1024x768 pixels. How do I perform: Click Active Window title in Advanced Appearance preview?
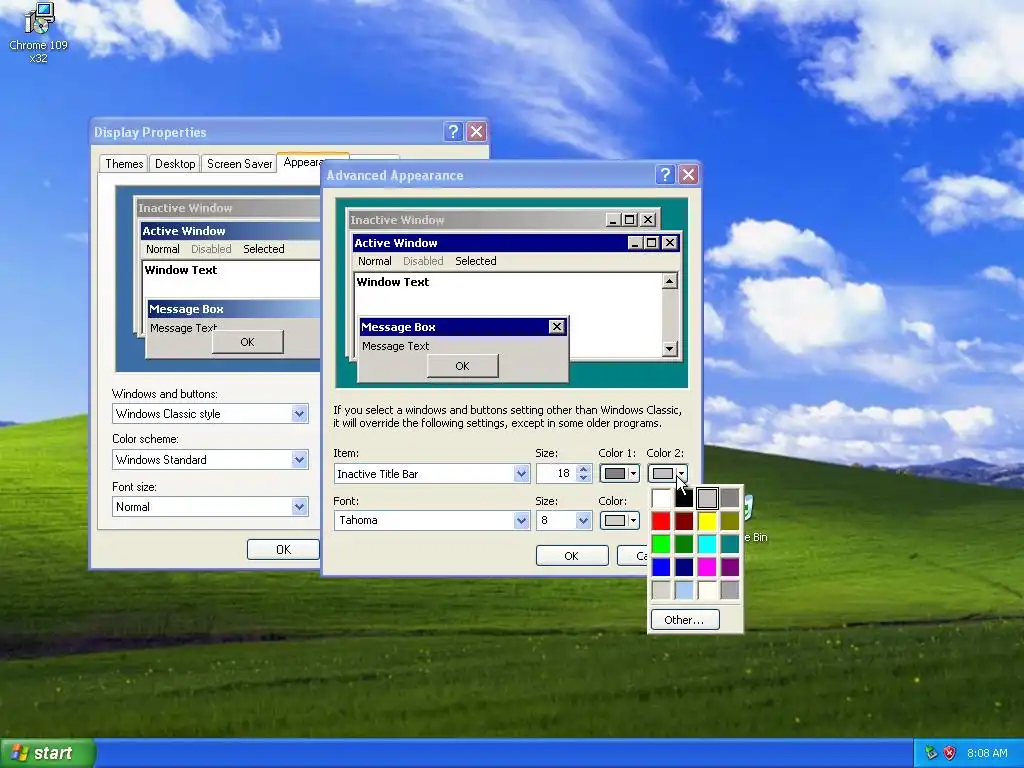pyautogui.click(x=396, y=243)
